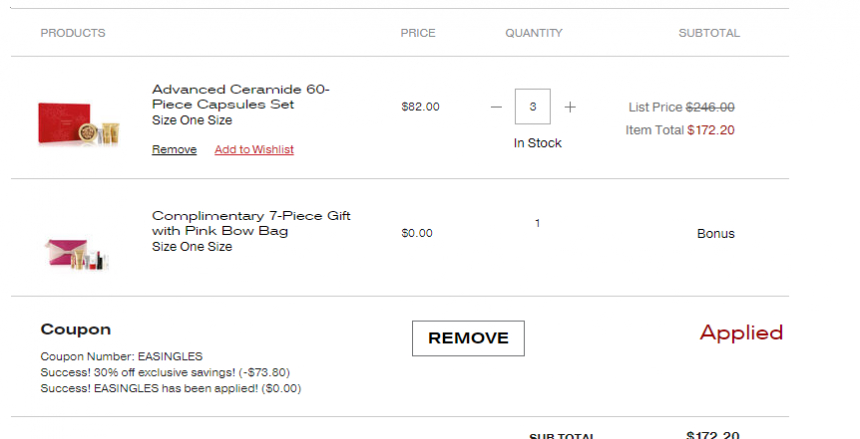Click the REMOVE coupon button
Image resolution: width=860 pixels, height=439 pixels.
point(468,338)
